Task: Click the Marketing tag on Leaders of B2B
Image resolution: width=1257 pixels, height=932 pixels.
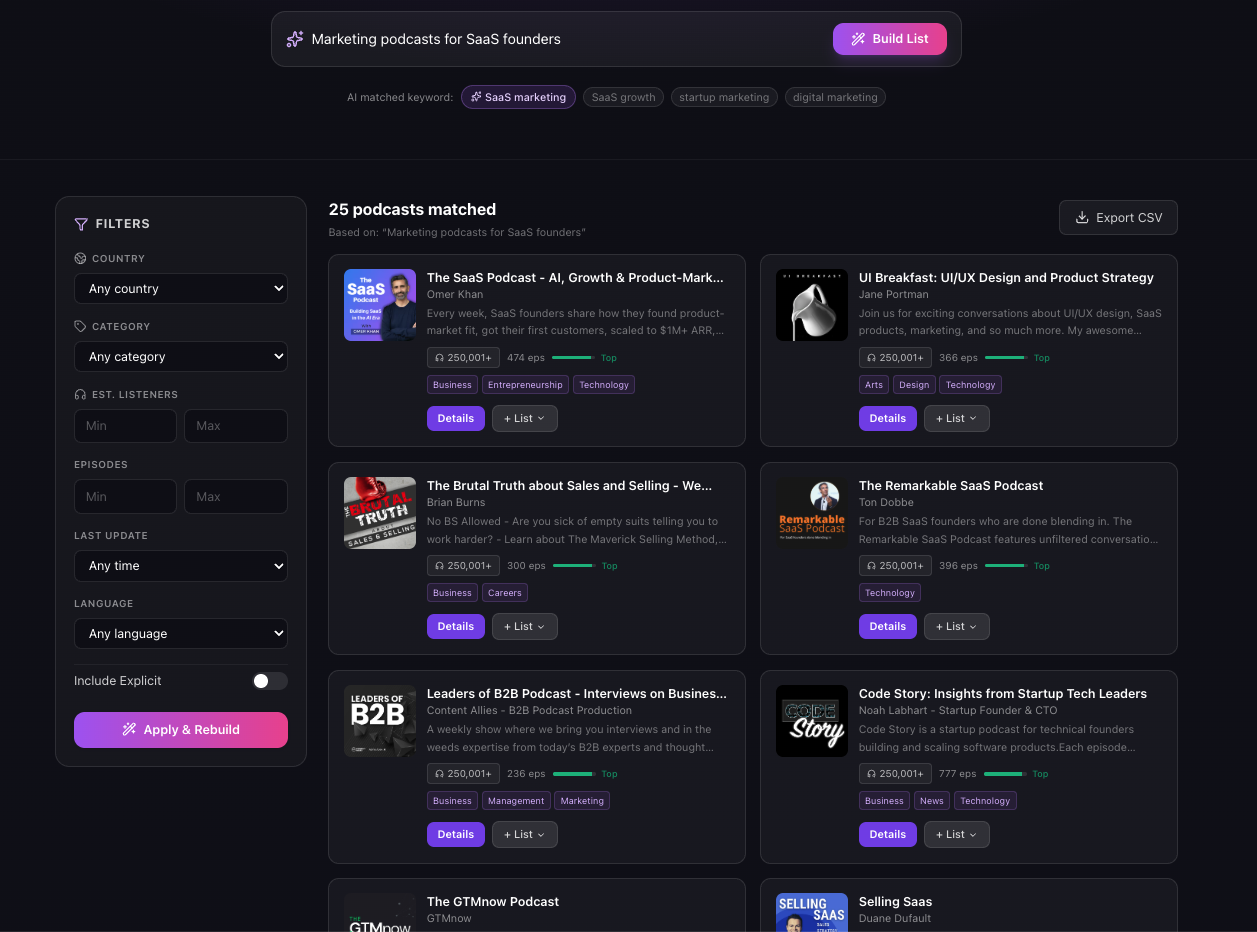Action: 582,801
